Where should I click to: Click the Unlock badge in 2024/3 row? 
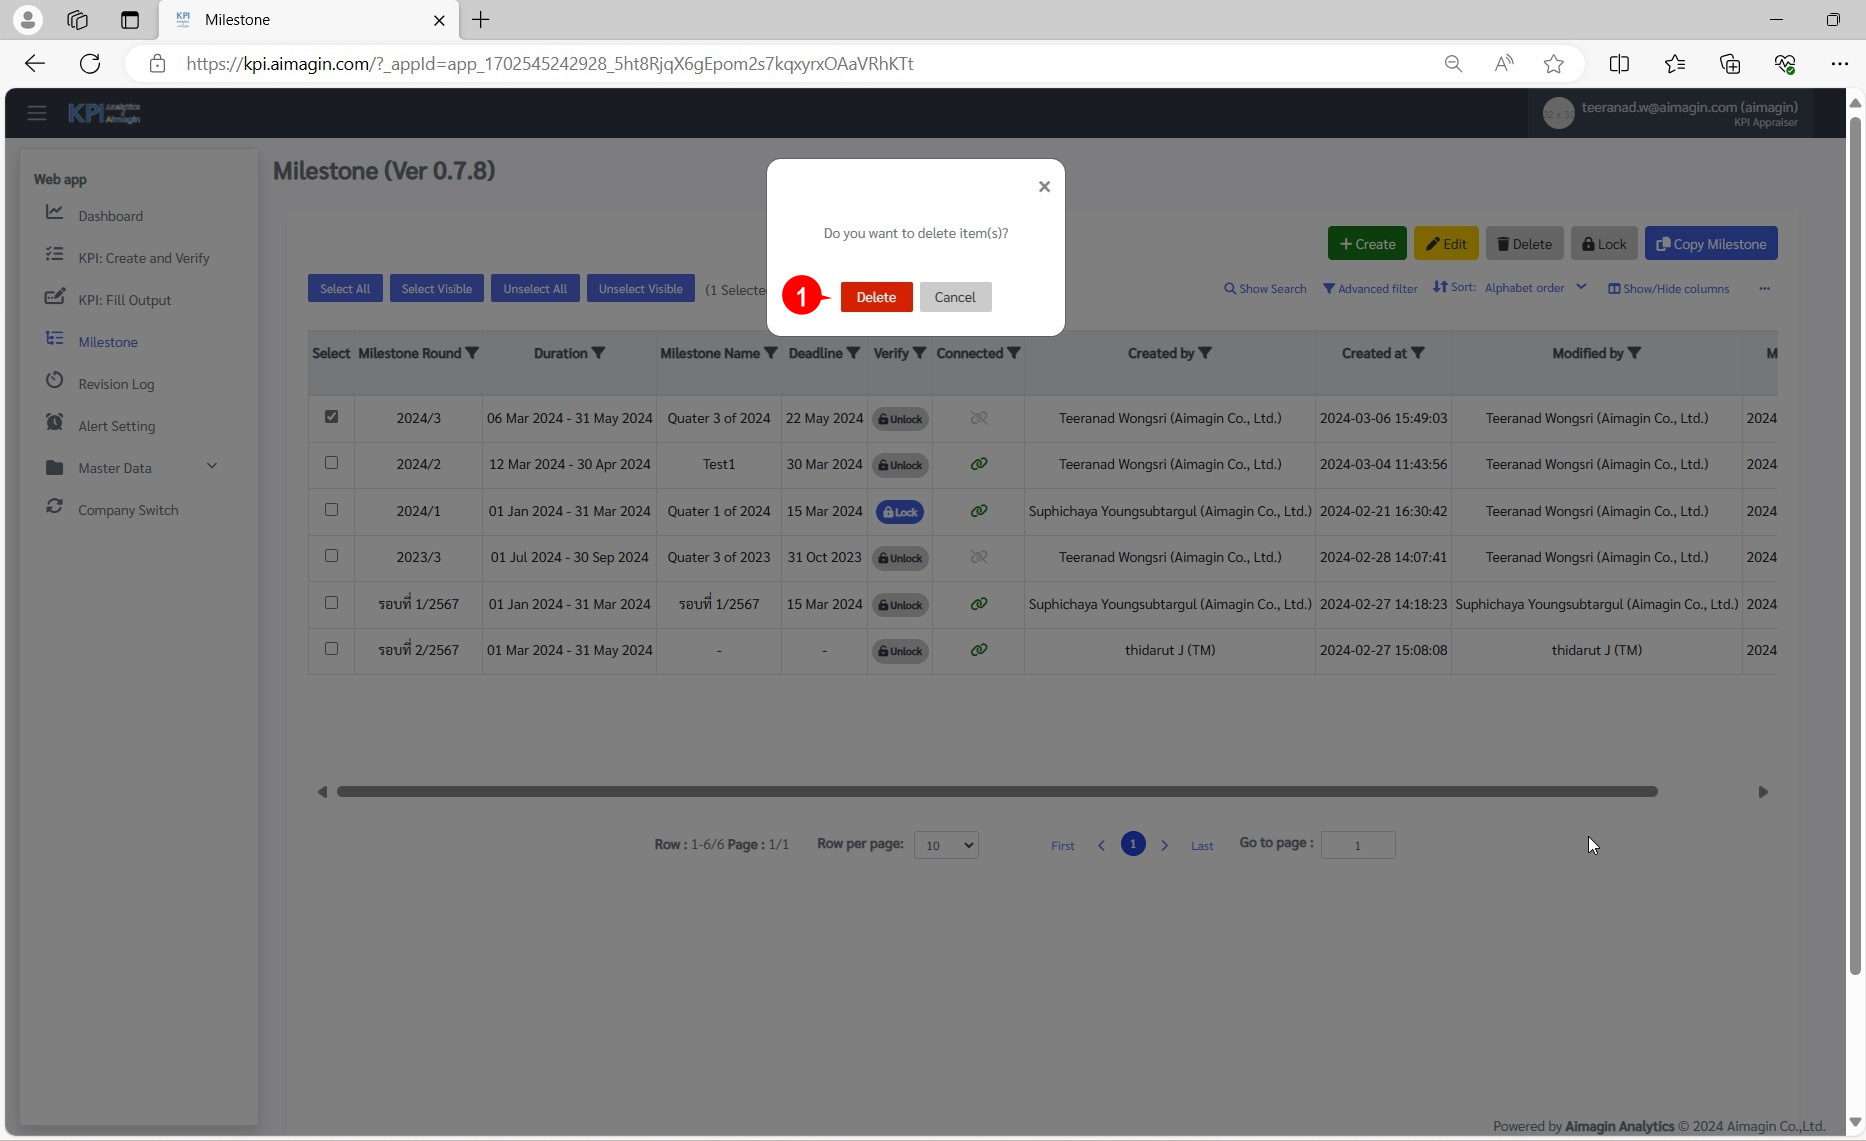tap(900, 419)
